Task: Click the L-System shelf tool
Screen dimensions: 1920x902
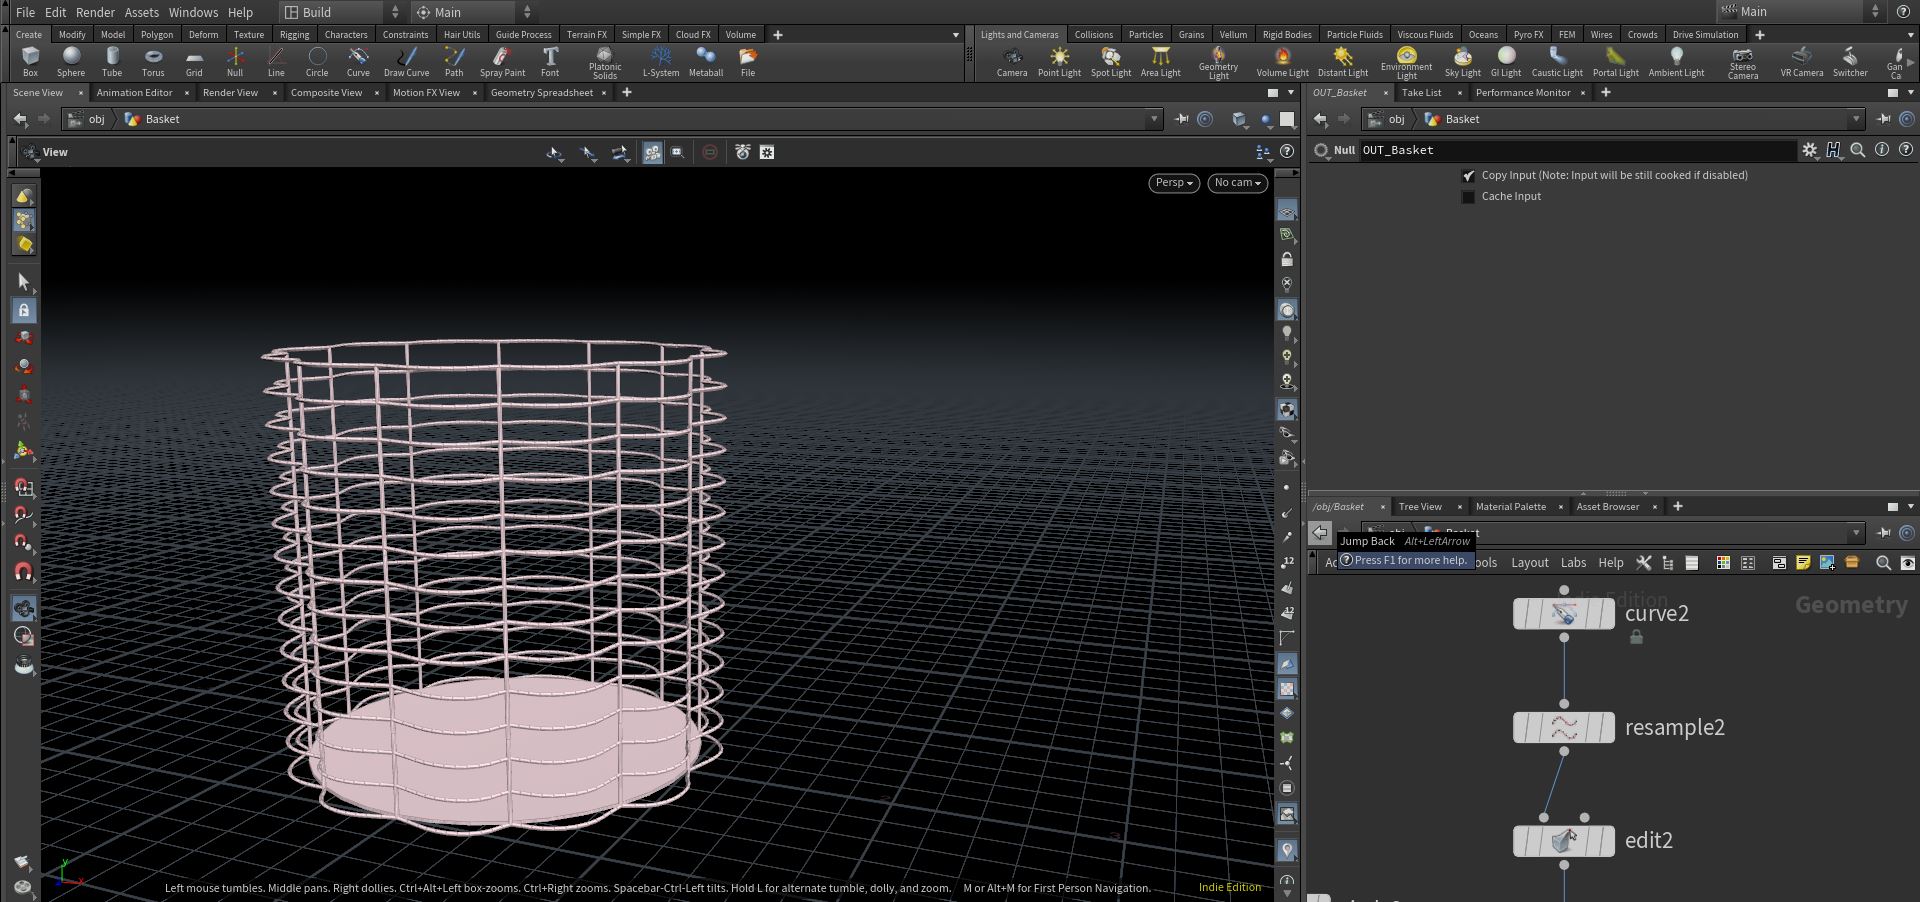Action: pos(661,62)
